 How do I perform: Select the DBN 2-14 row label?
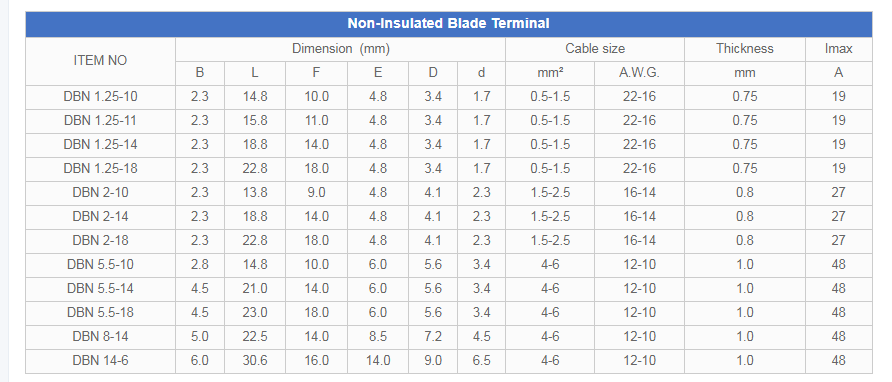click(x=100, y=216)
